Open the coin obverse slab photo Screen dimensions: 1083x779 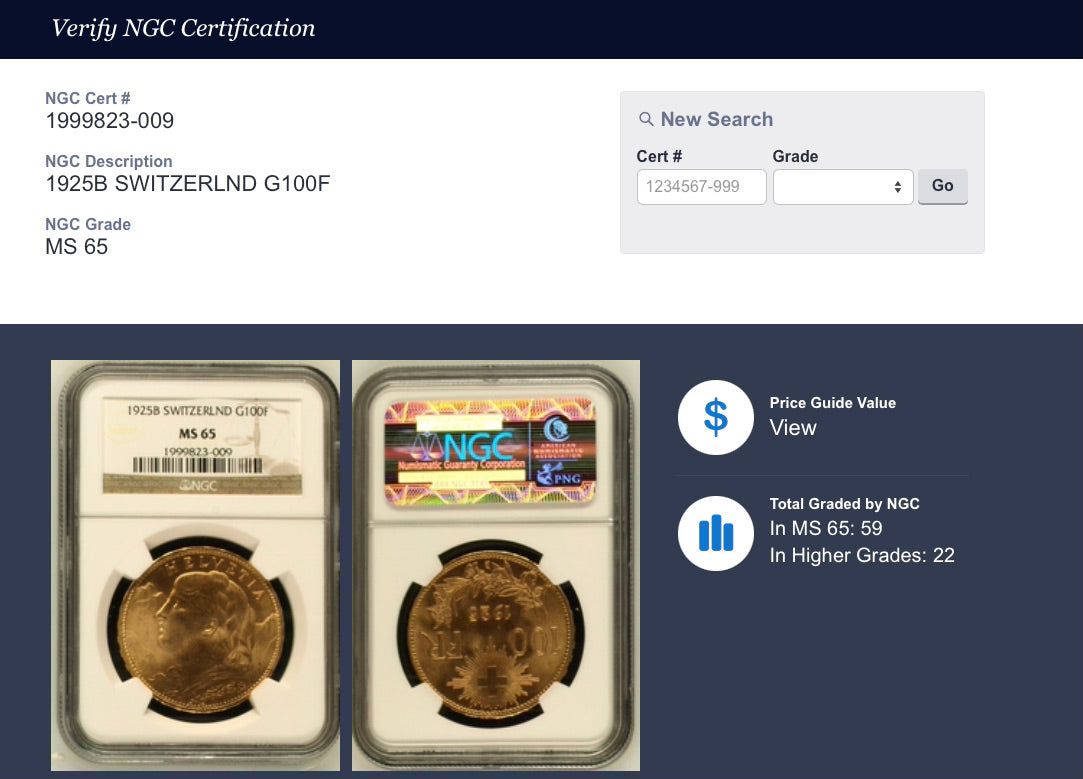[195, 565]
